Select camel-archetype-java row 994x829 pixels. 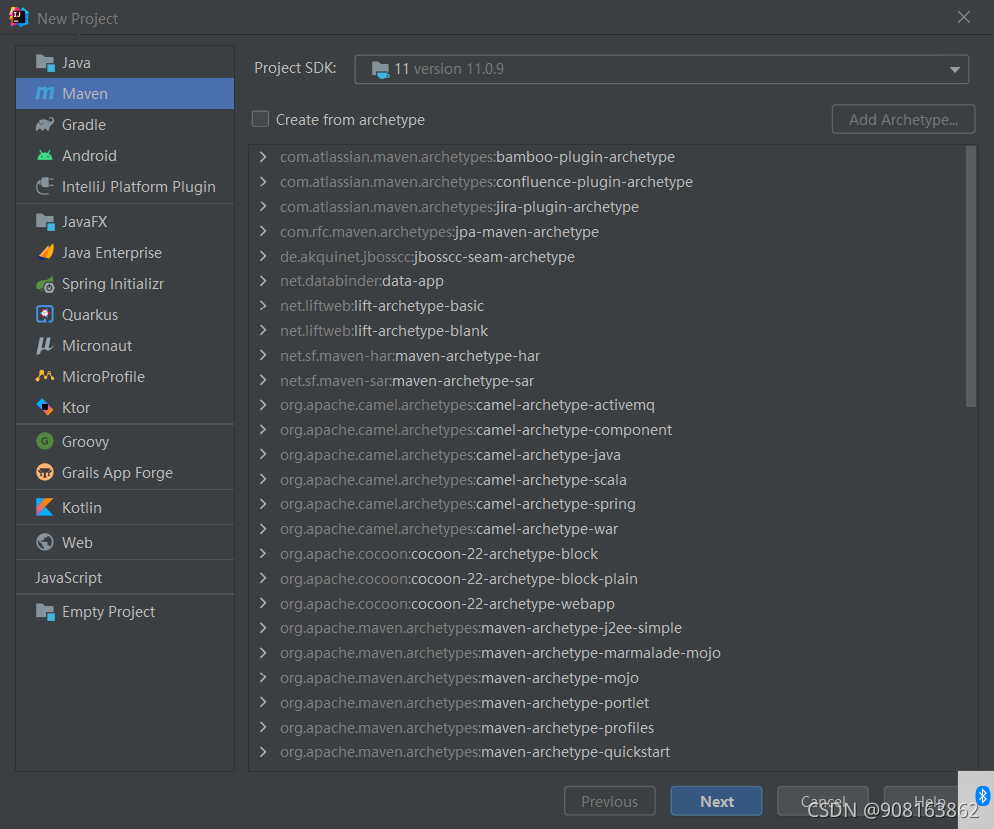coord(607,454)
